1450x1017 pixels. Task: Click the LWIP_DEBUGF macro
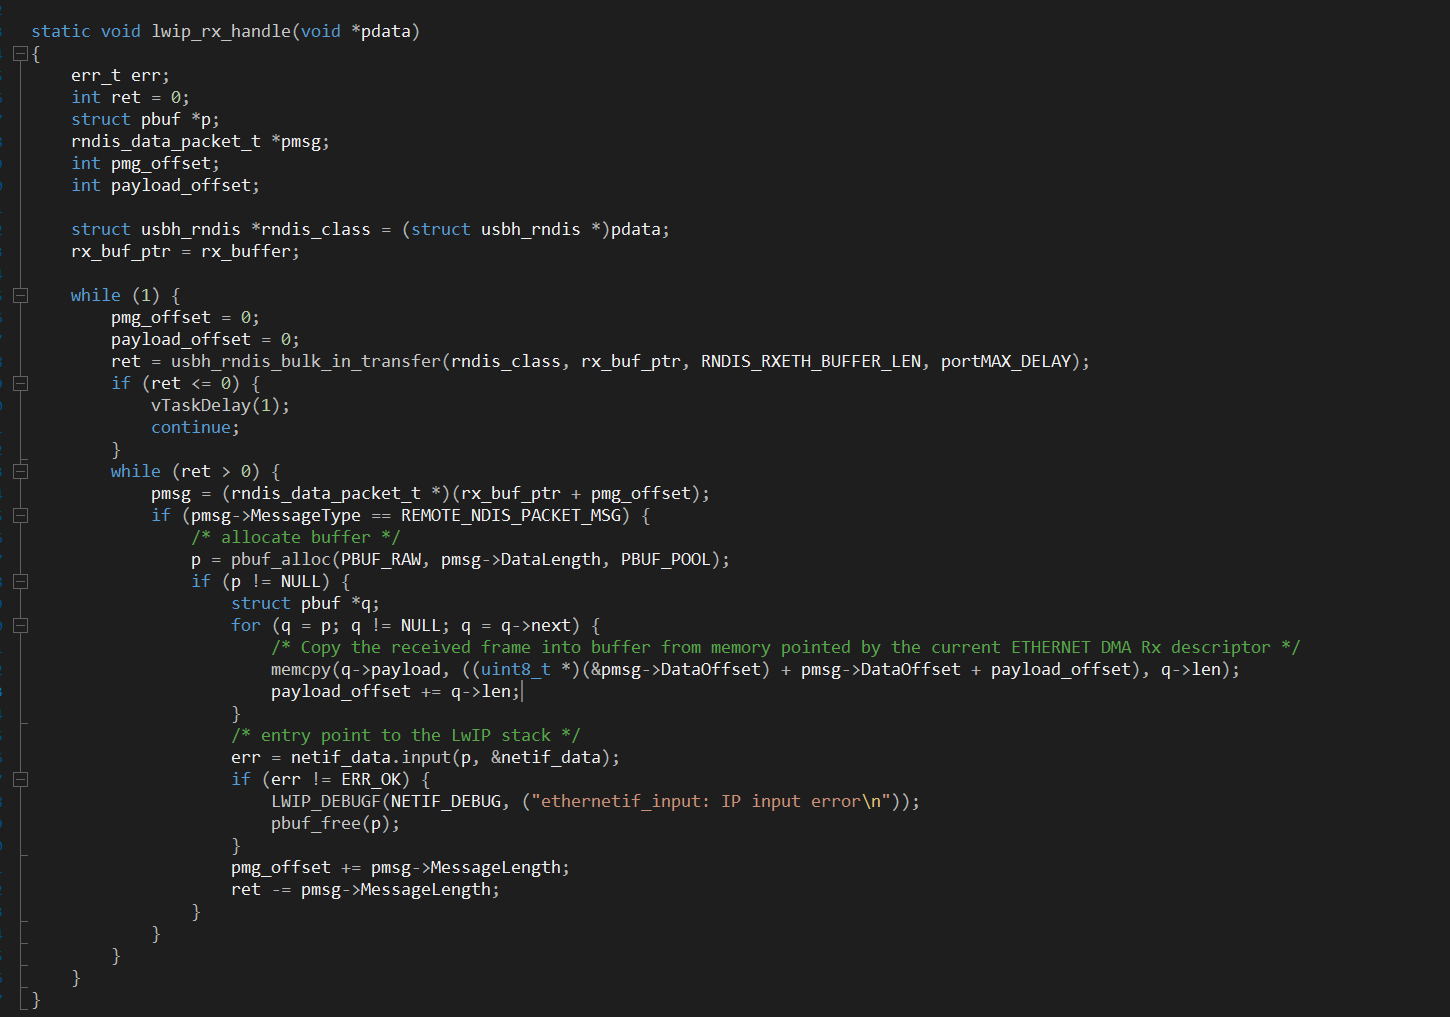(x=326, y=801)
